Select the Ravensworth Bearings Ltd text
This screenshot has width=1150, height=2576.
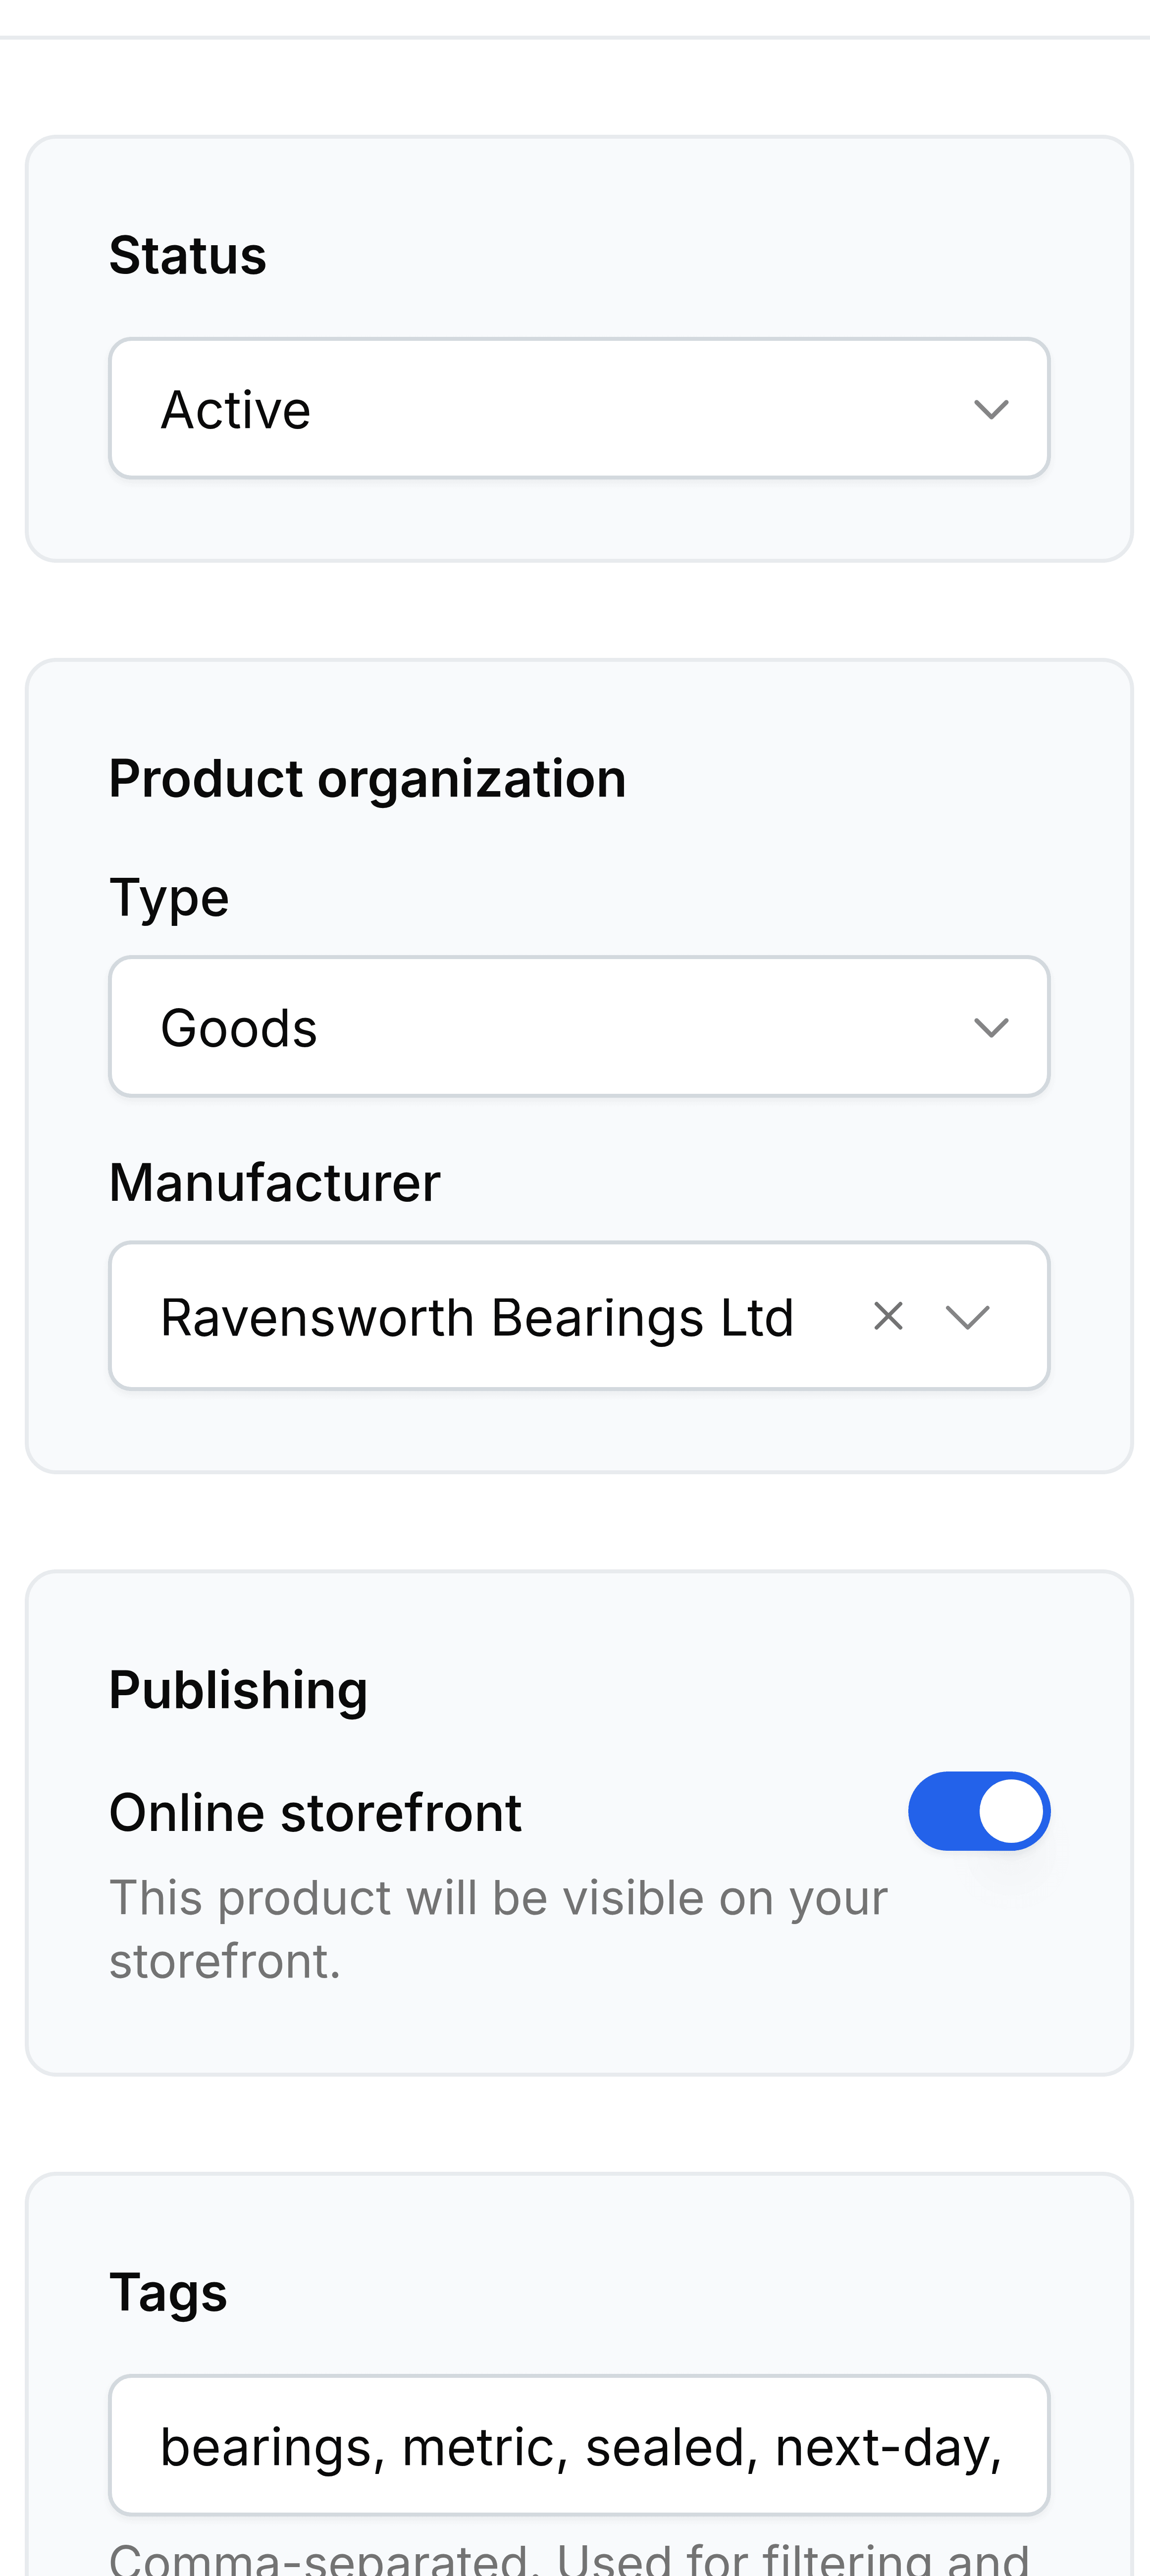click(x=477, y=1317)
